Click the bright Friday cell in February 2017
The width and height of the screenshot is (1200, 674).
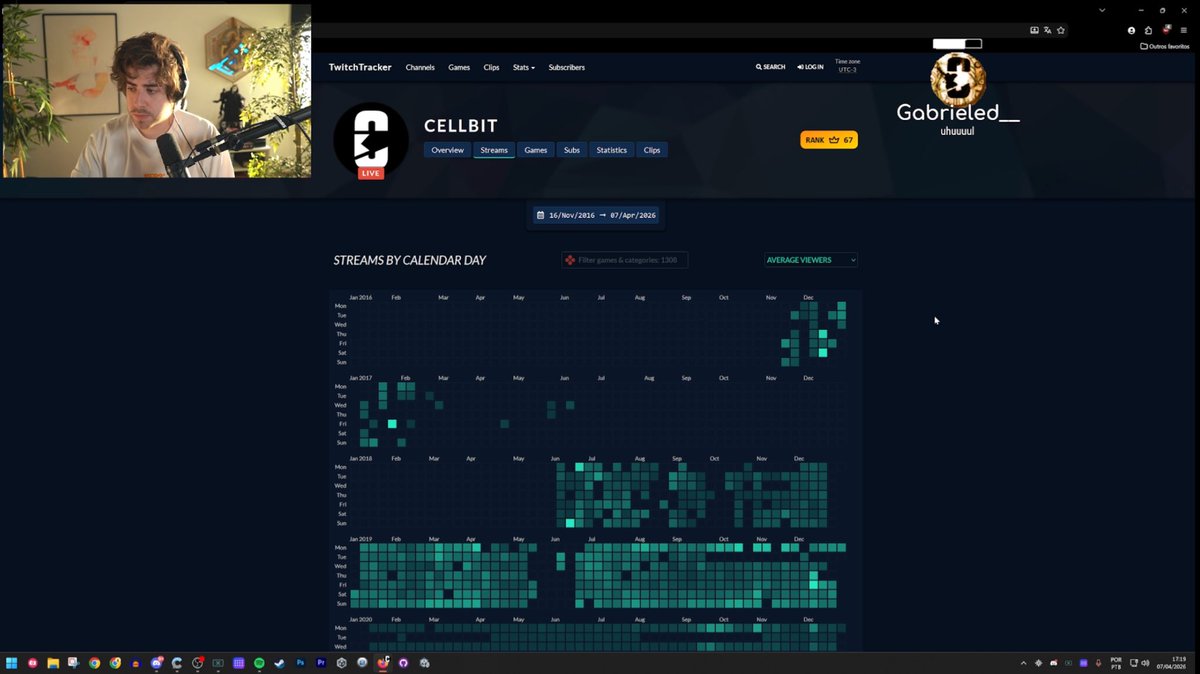[x=392, y=424]
